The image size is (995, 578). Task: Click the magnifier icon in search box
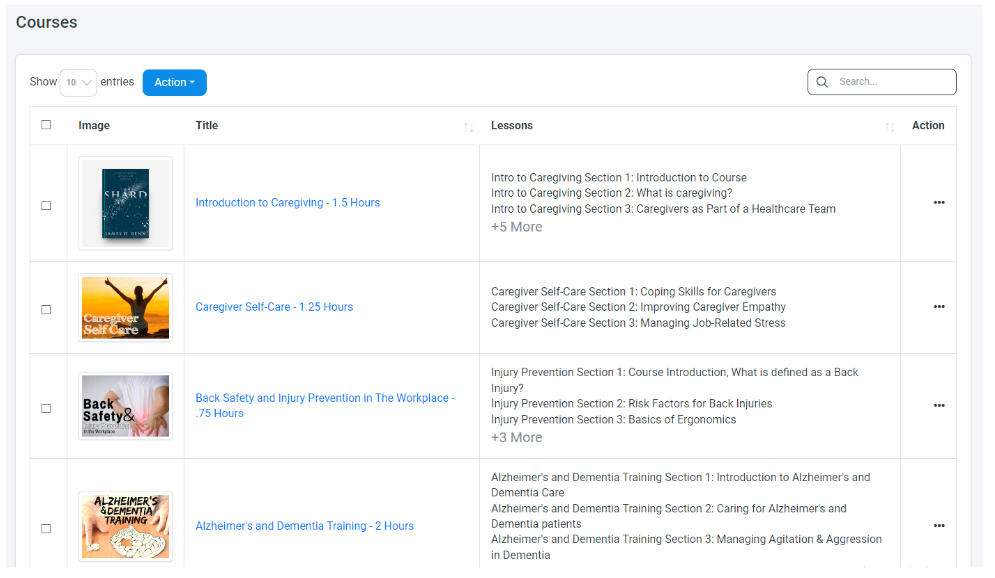[x=822, y=82]
